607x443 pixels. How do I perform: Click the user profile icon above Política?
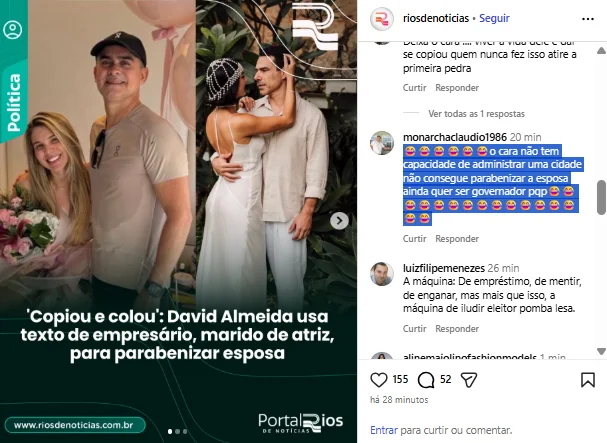click(12, 30)
